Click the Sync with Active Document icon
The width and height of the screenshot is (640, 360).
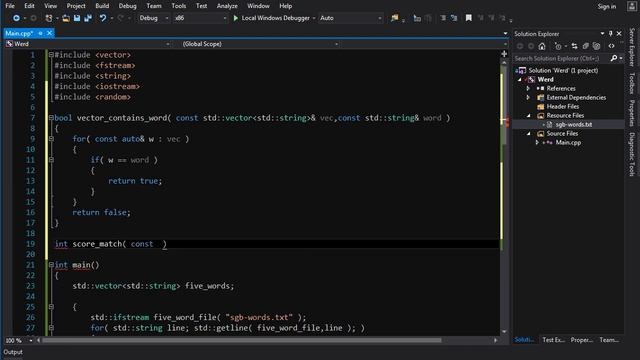point(574,46)
